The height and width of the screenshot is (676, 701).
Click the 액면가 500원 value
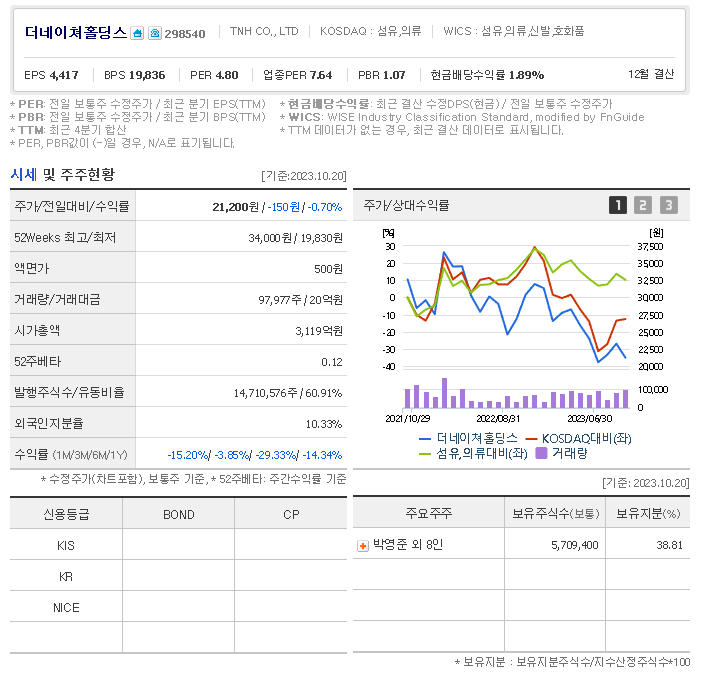point(328,269)
